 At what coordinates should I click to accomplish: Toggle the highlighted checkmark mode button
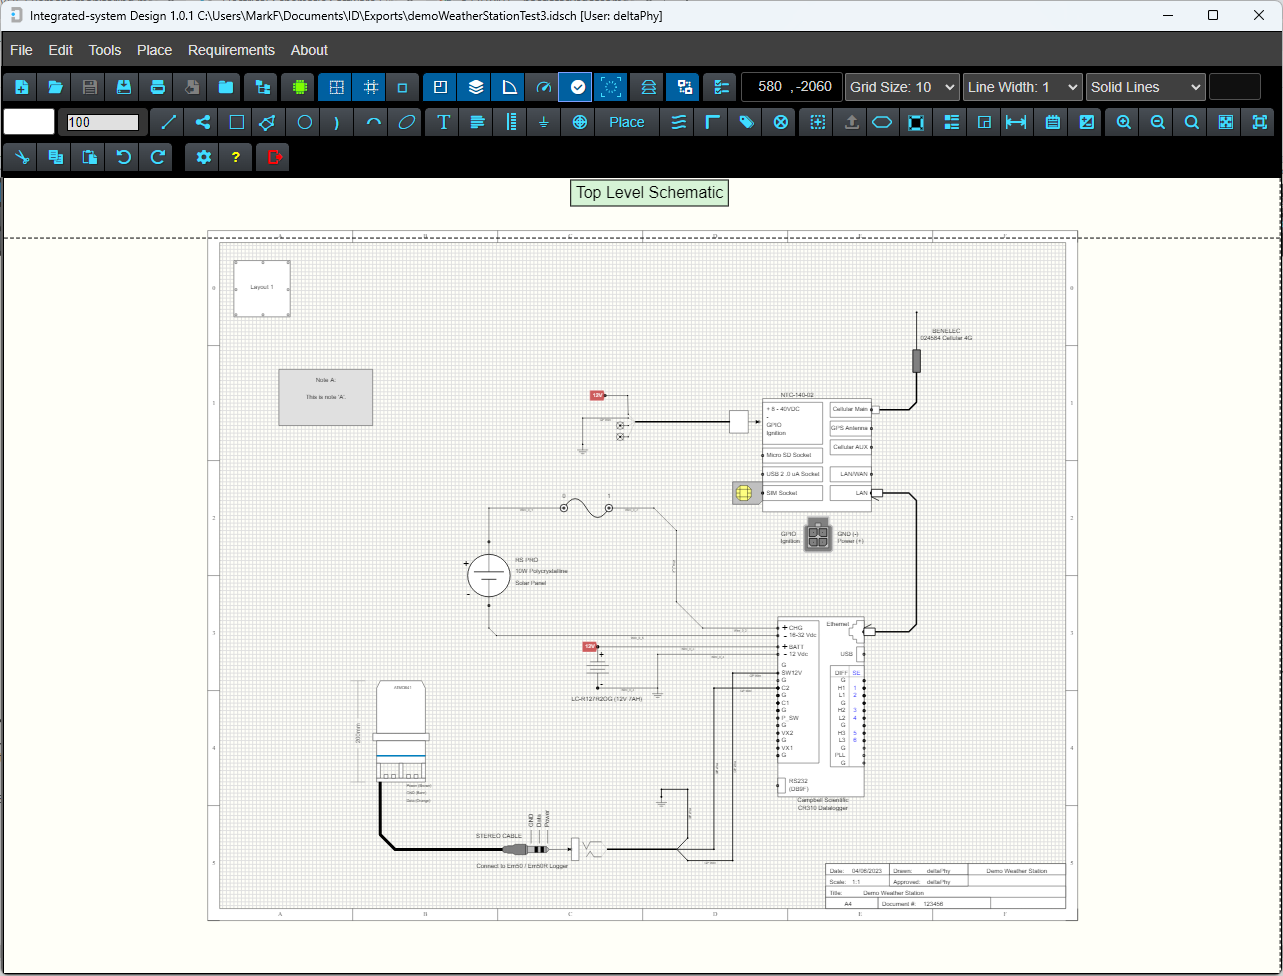coord(575,87)
